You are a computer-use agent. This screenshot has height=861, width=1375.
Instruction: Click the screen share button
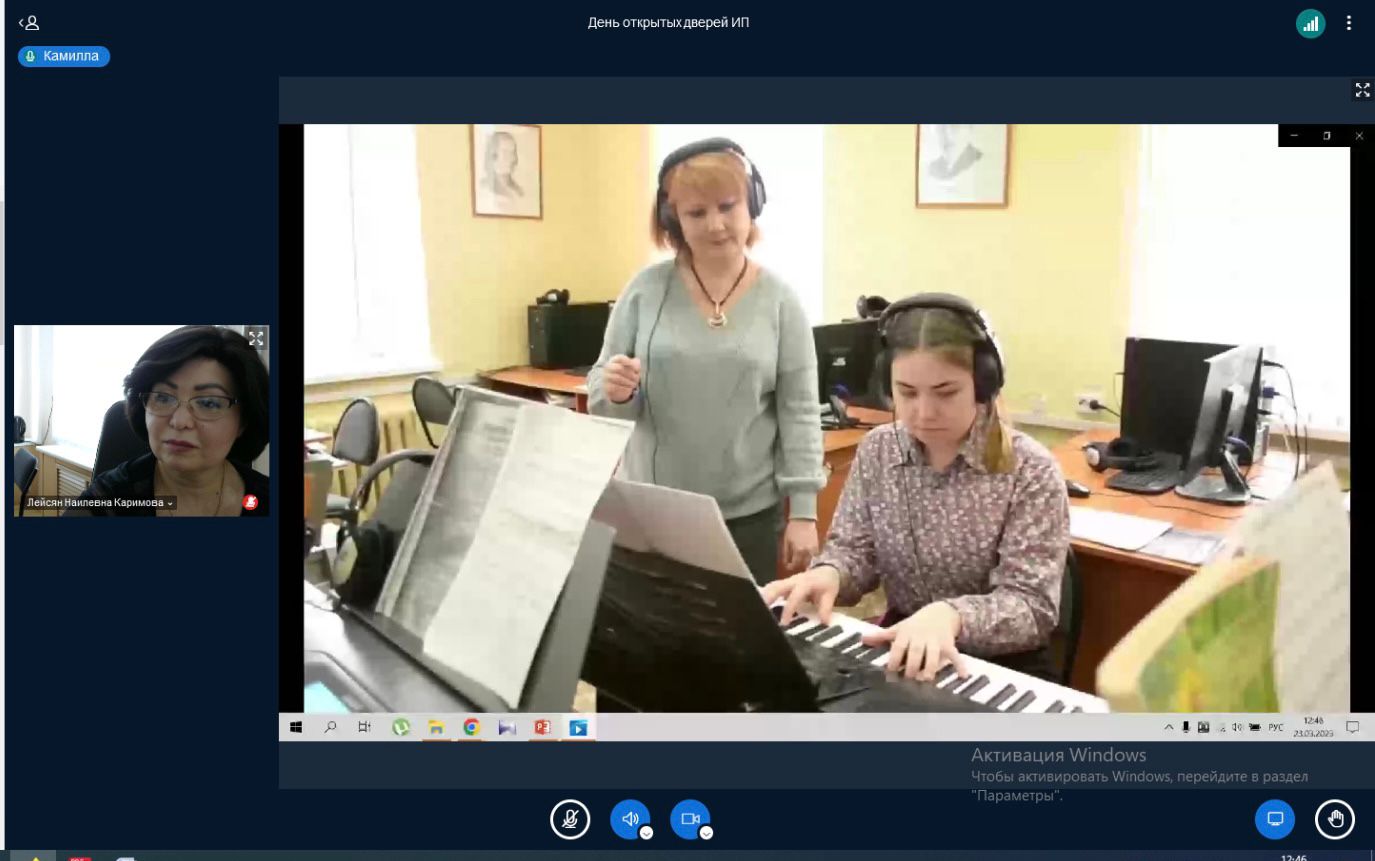pos(1275,820)
